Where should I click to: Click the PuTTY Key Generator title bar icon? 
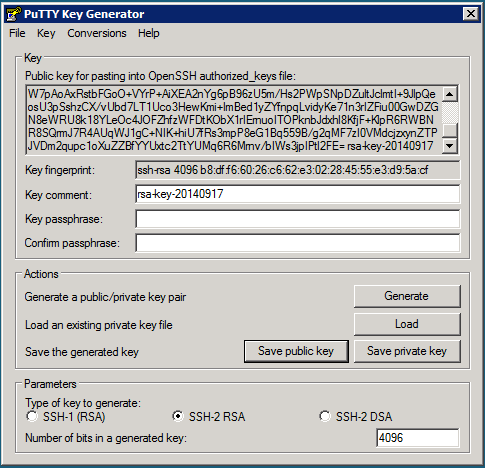(14, 14)
